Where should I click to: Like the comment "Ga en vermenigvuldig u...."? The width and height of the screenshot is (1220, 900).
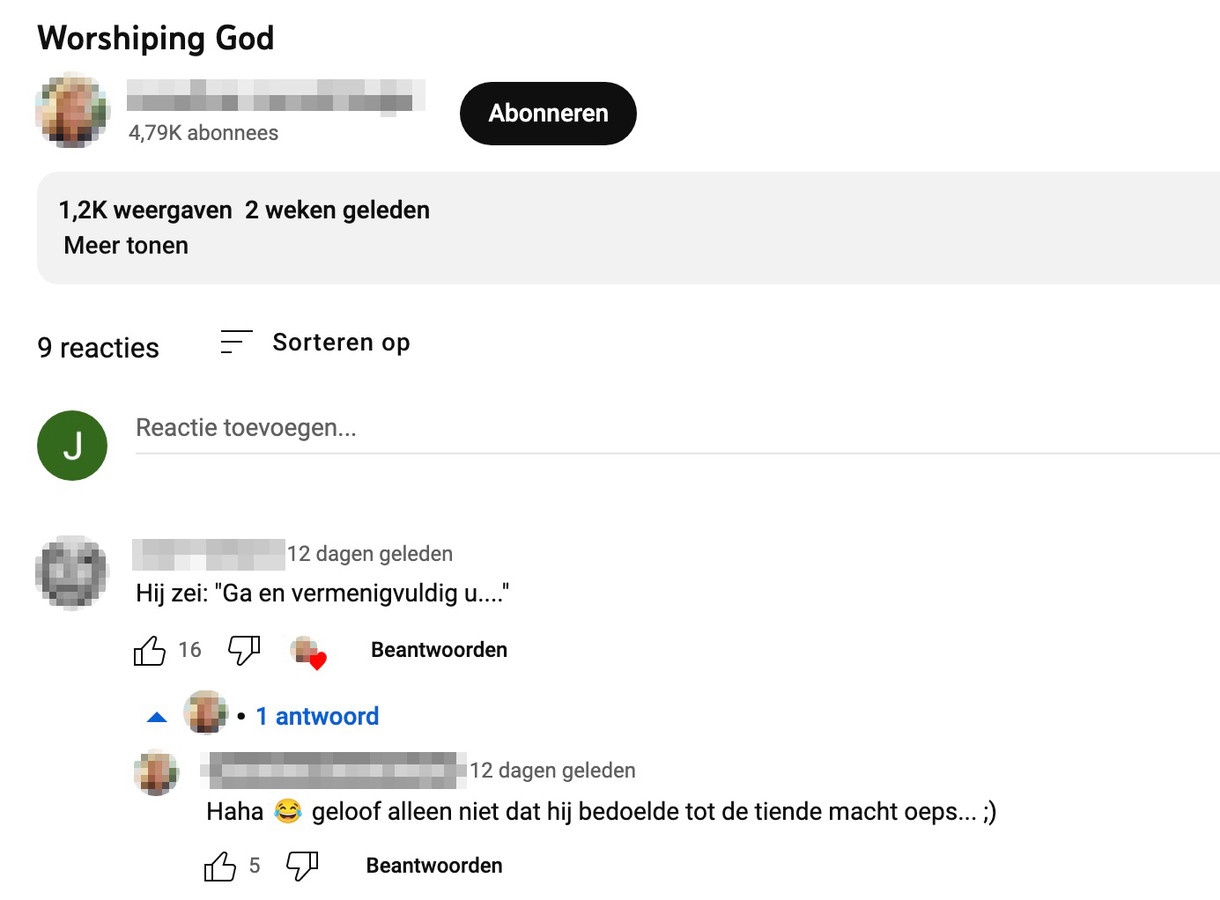click(150, 650)
